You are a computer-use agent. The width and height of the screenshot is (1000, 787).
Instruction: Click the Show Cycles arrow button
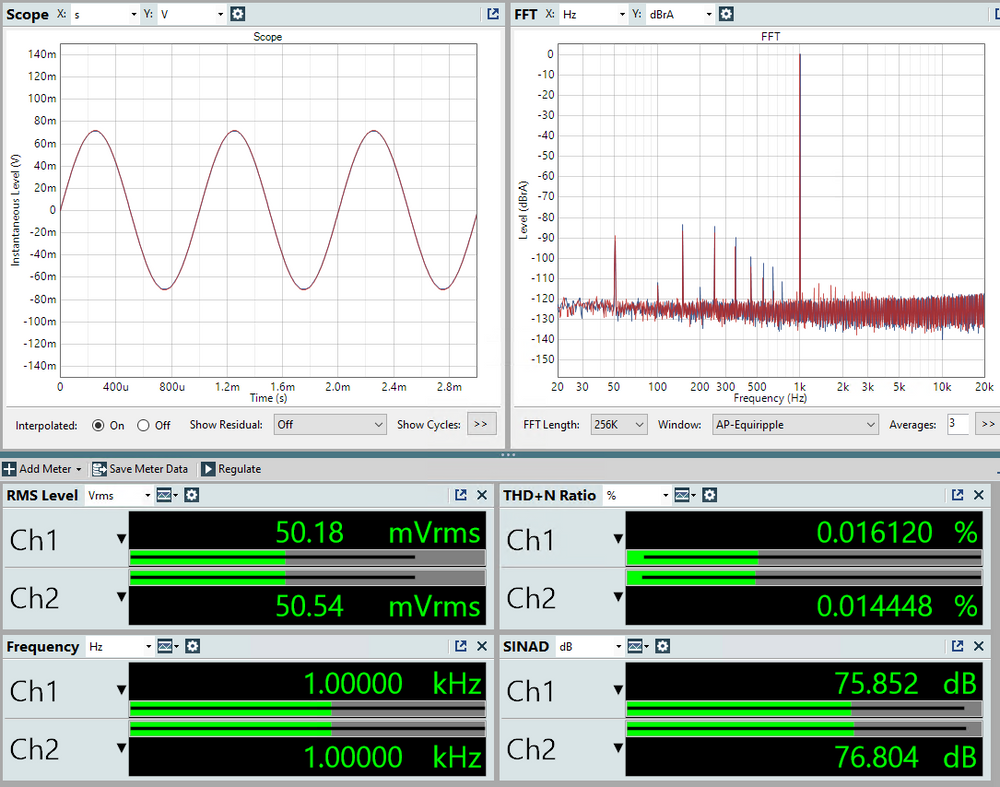tap(480, 425)
